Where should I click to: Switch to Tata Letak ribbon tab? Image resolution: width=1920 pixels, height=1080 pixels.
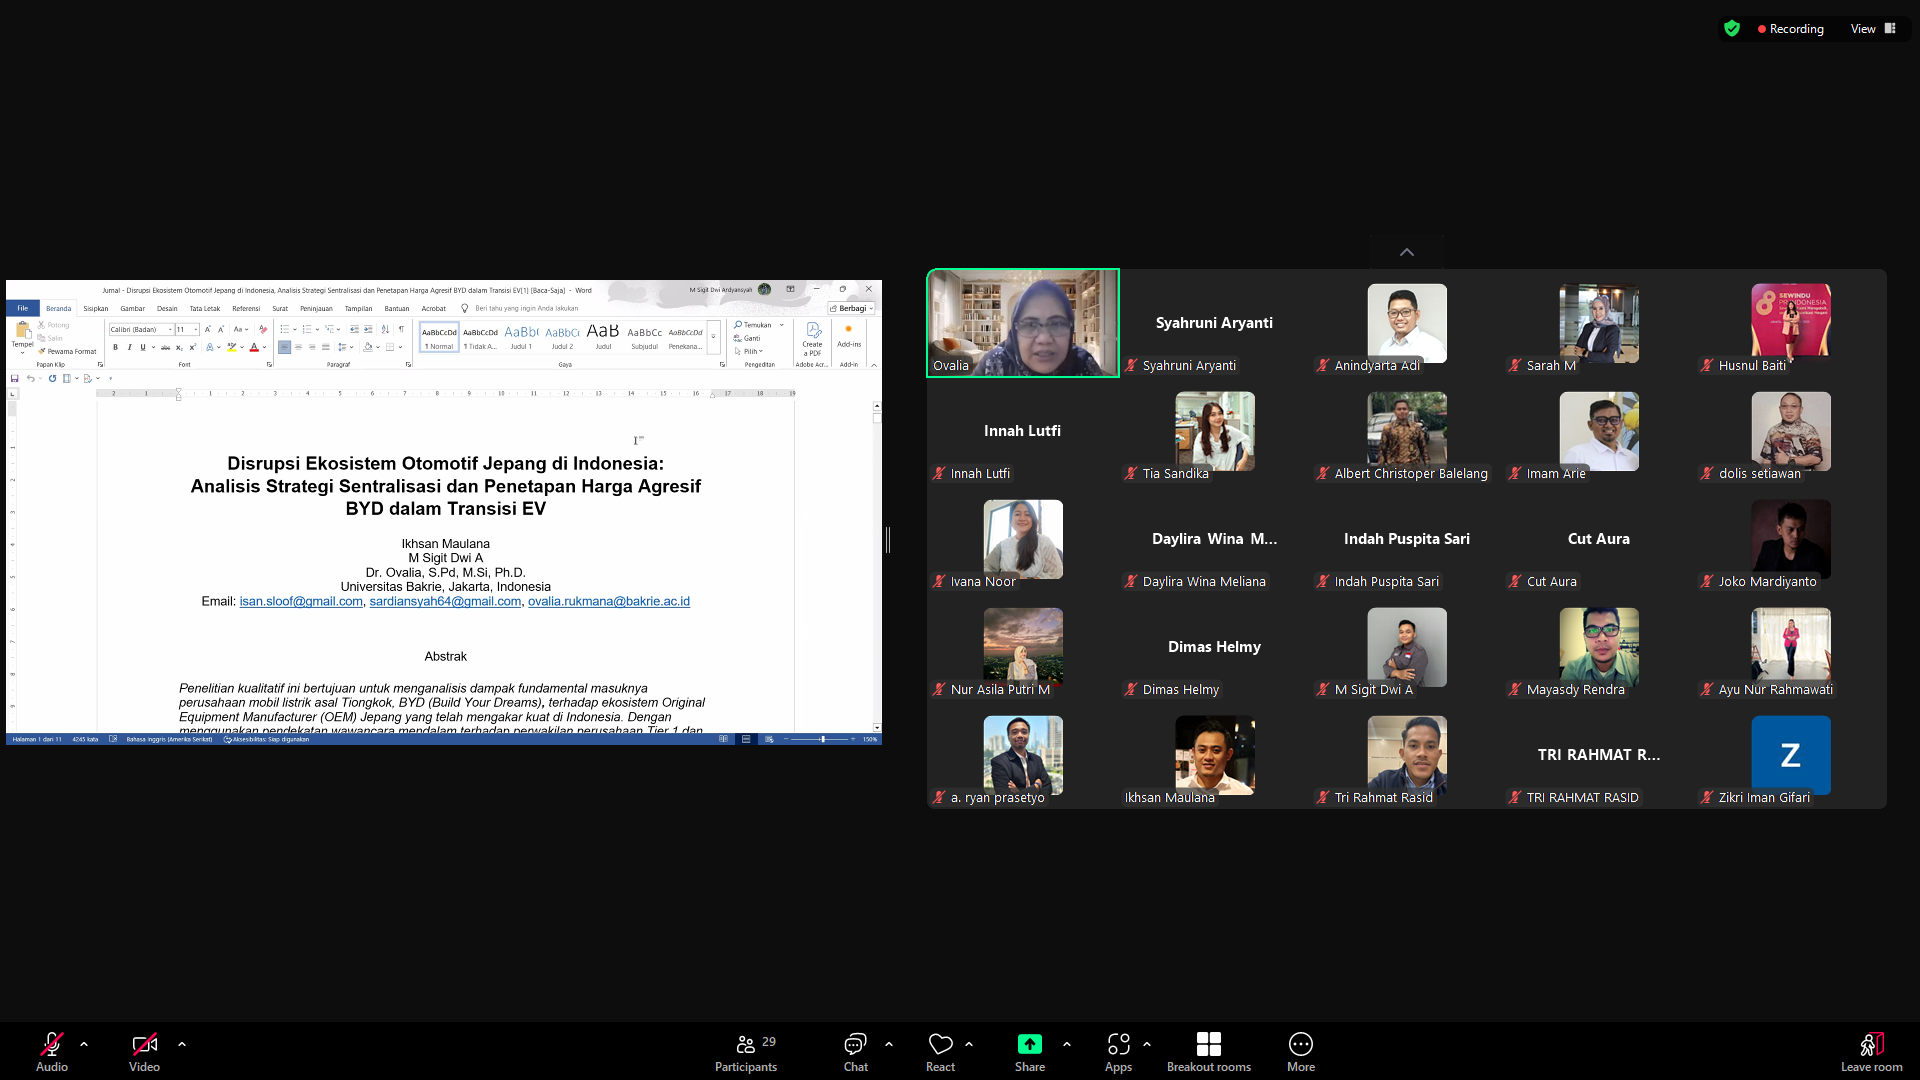tap(205, 308)
